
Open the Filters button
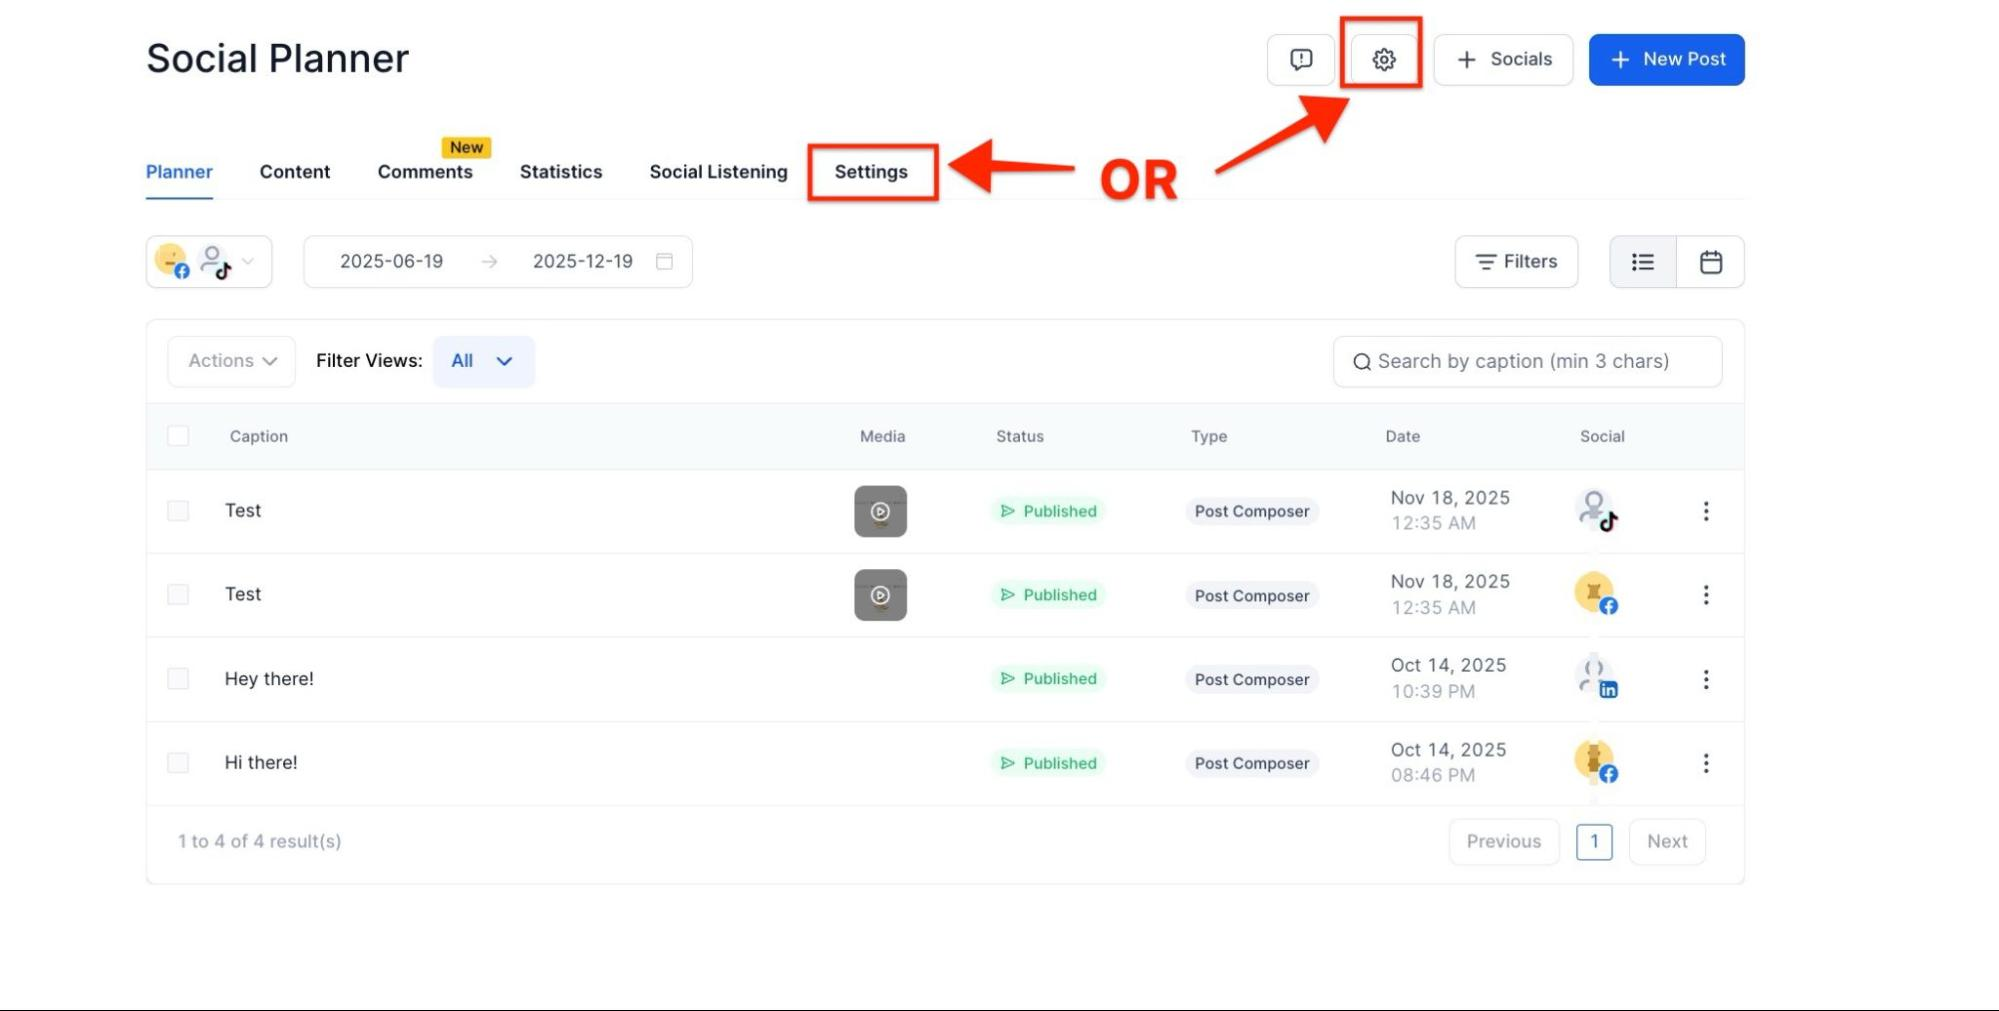click(1517, 262)
